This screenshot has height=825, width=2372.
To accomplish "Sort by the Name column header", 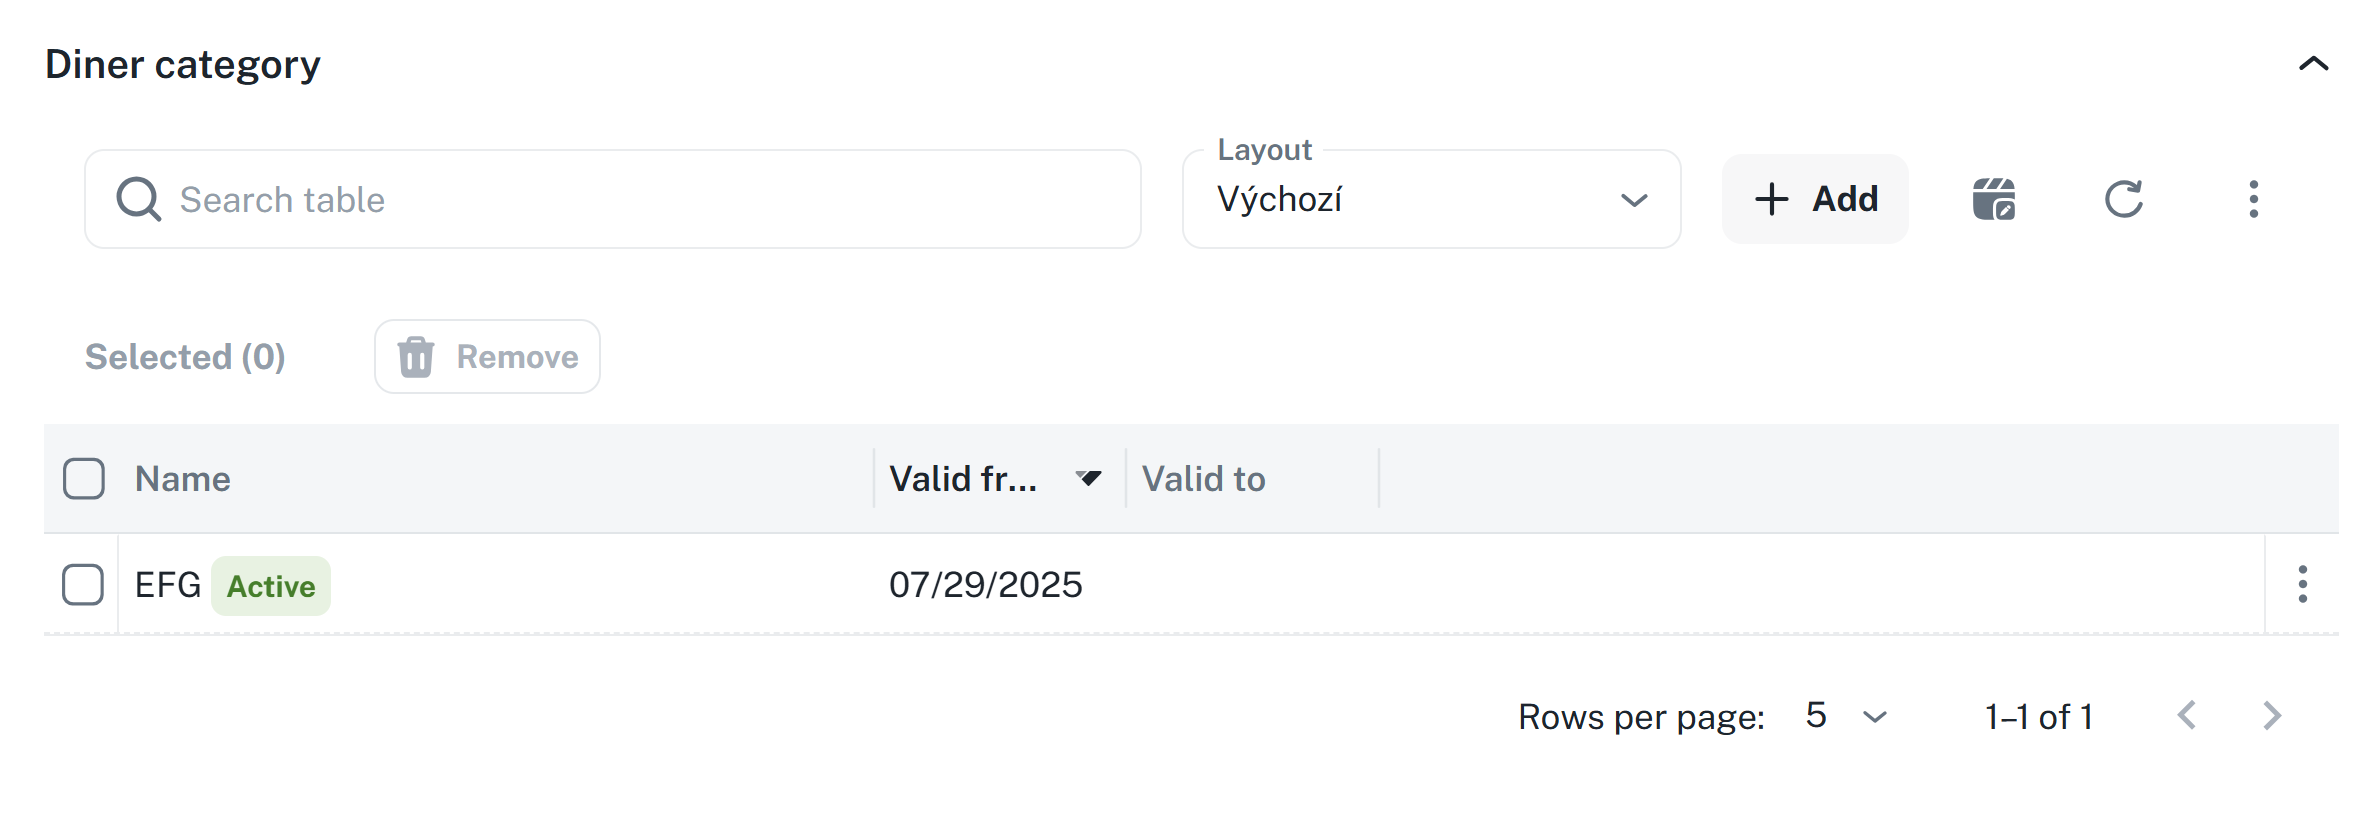I will [x=183, y=479].
